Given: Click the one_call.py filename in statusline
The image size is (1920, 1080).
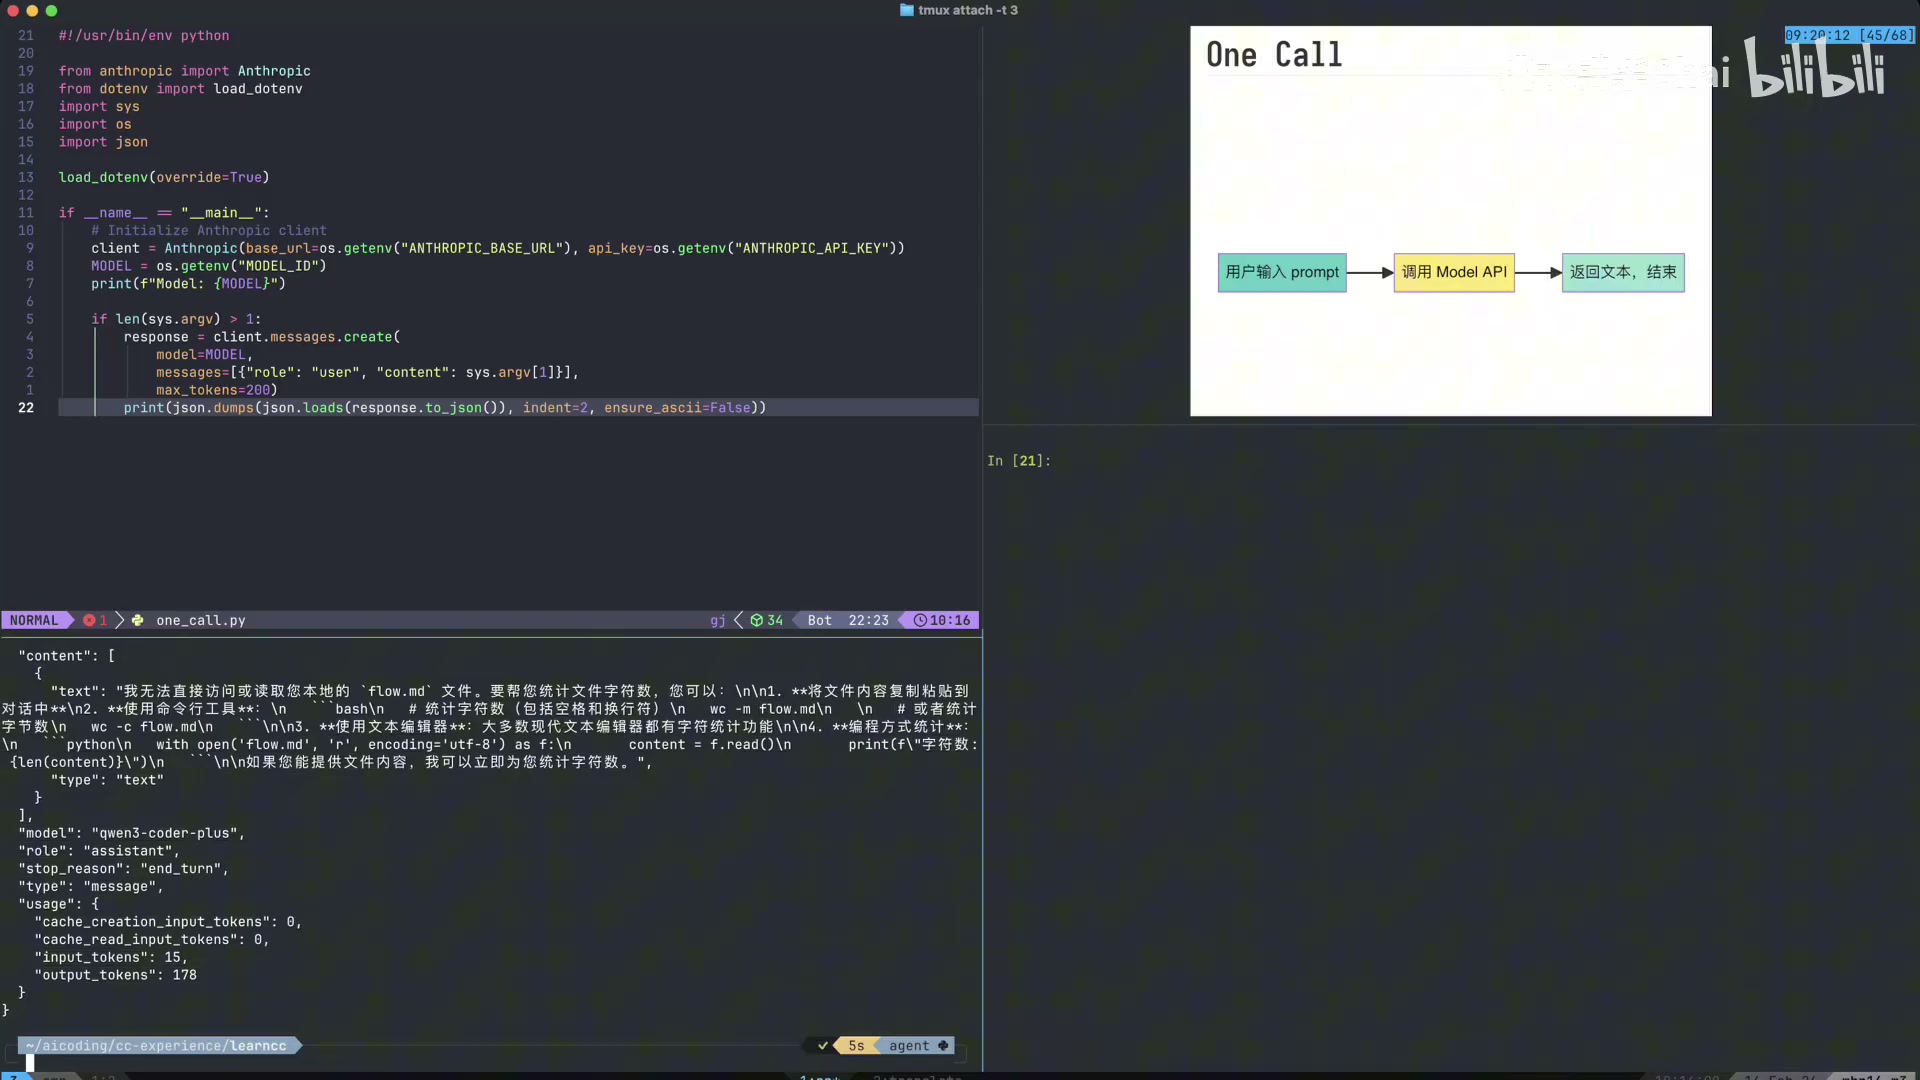Looking at the screenshot, I should (200, 620).
